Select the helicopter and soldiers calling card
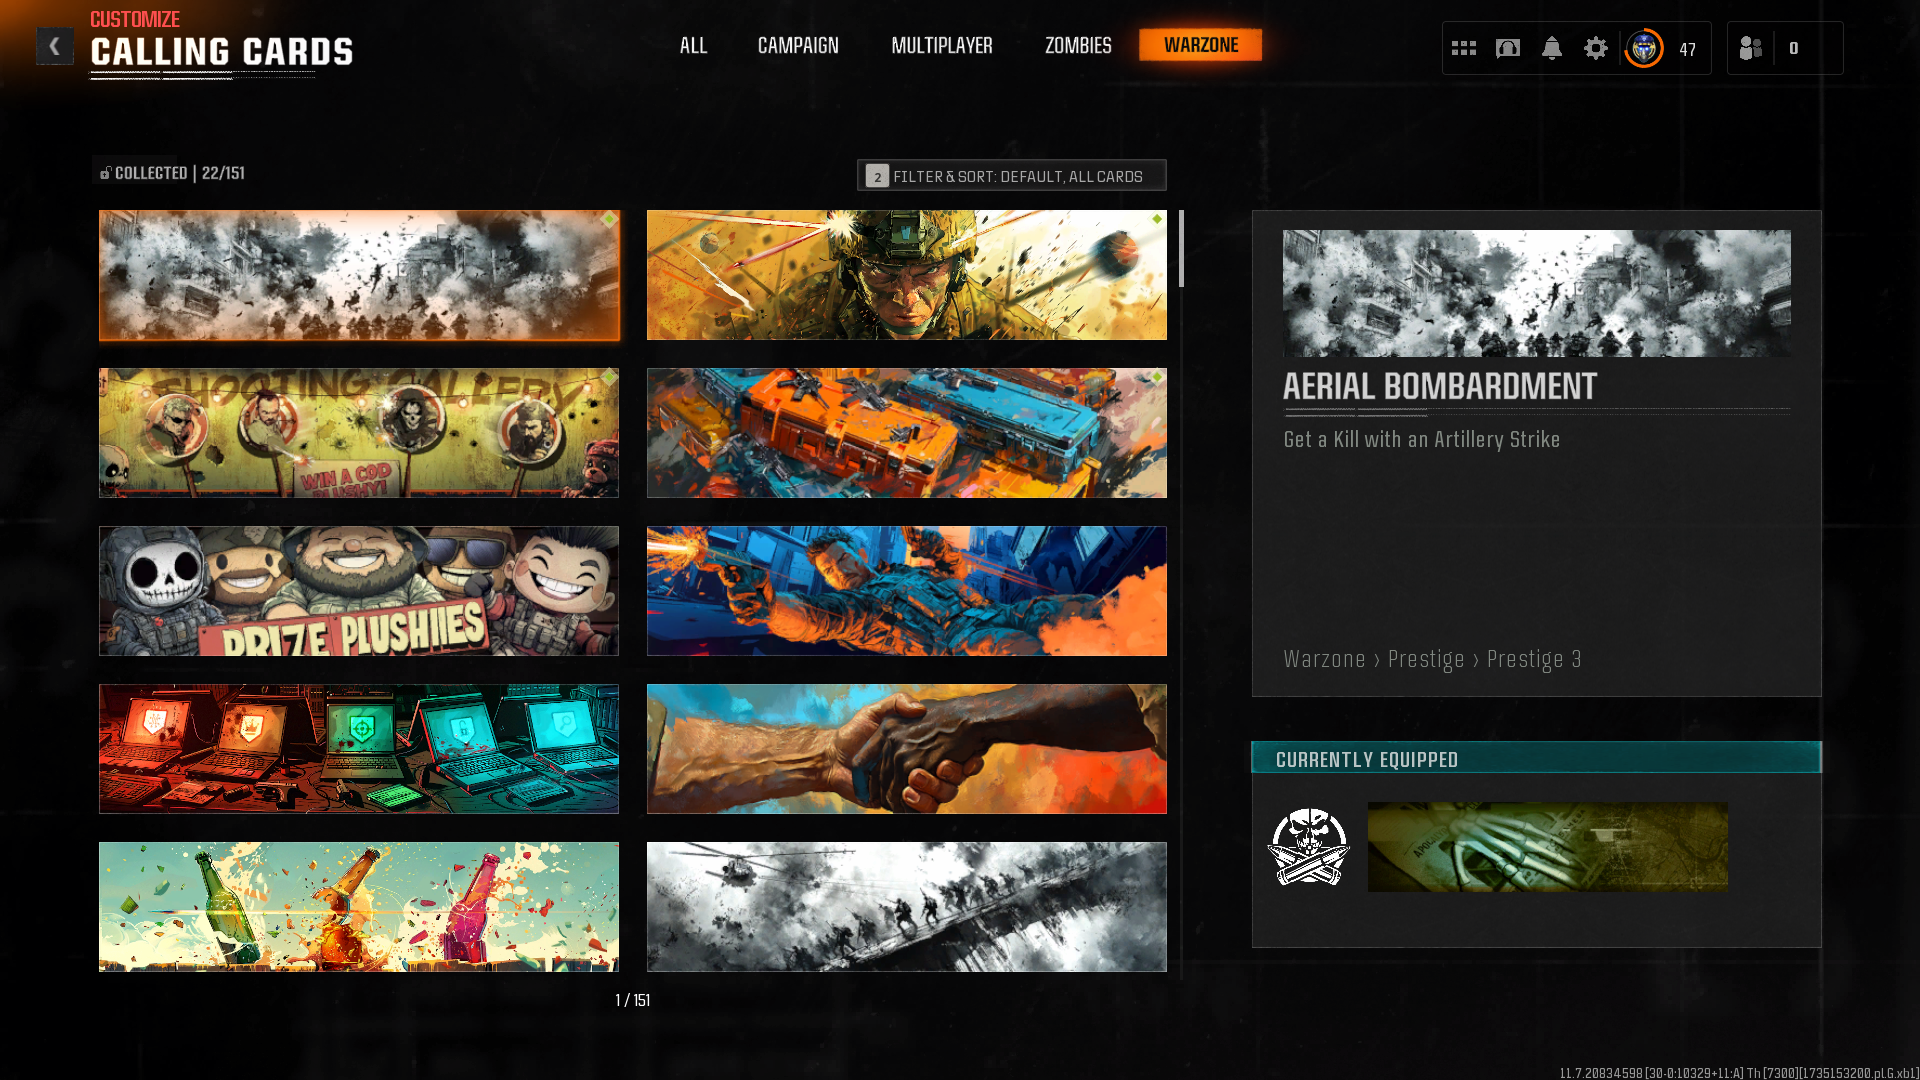Image resolution: width=1920 pixels, height=1080 pixels. click(x=907, y=907)
